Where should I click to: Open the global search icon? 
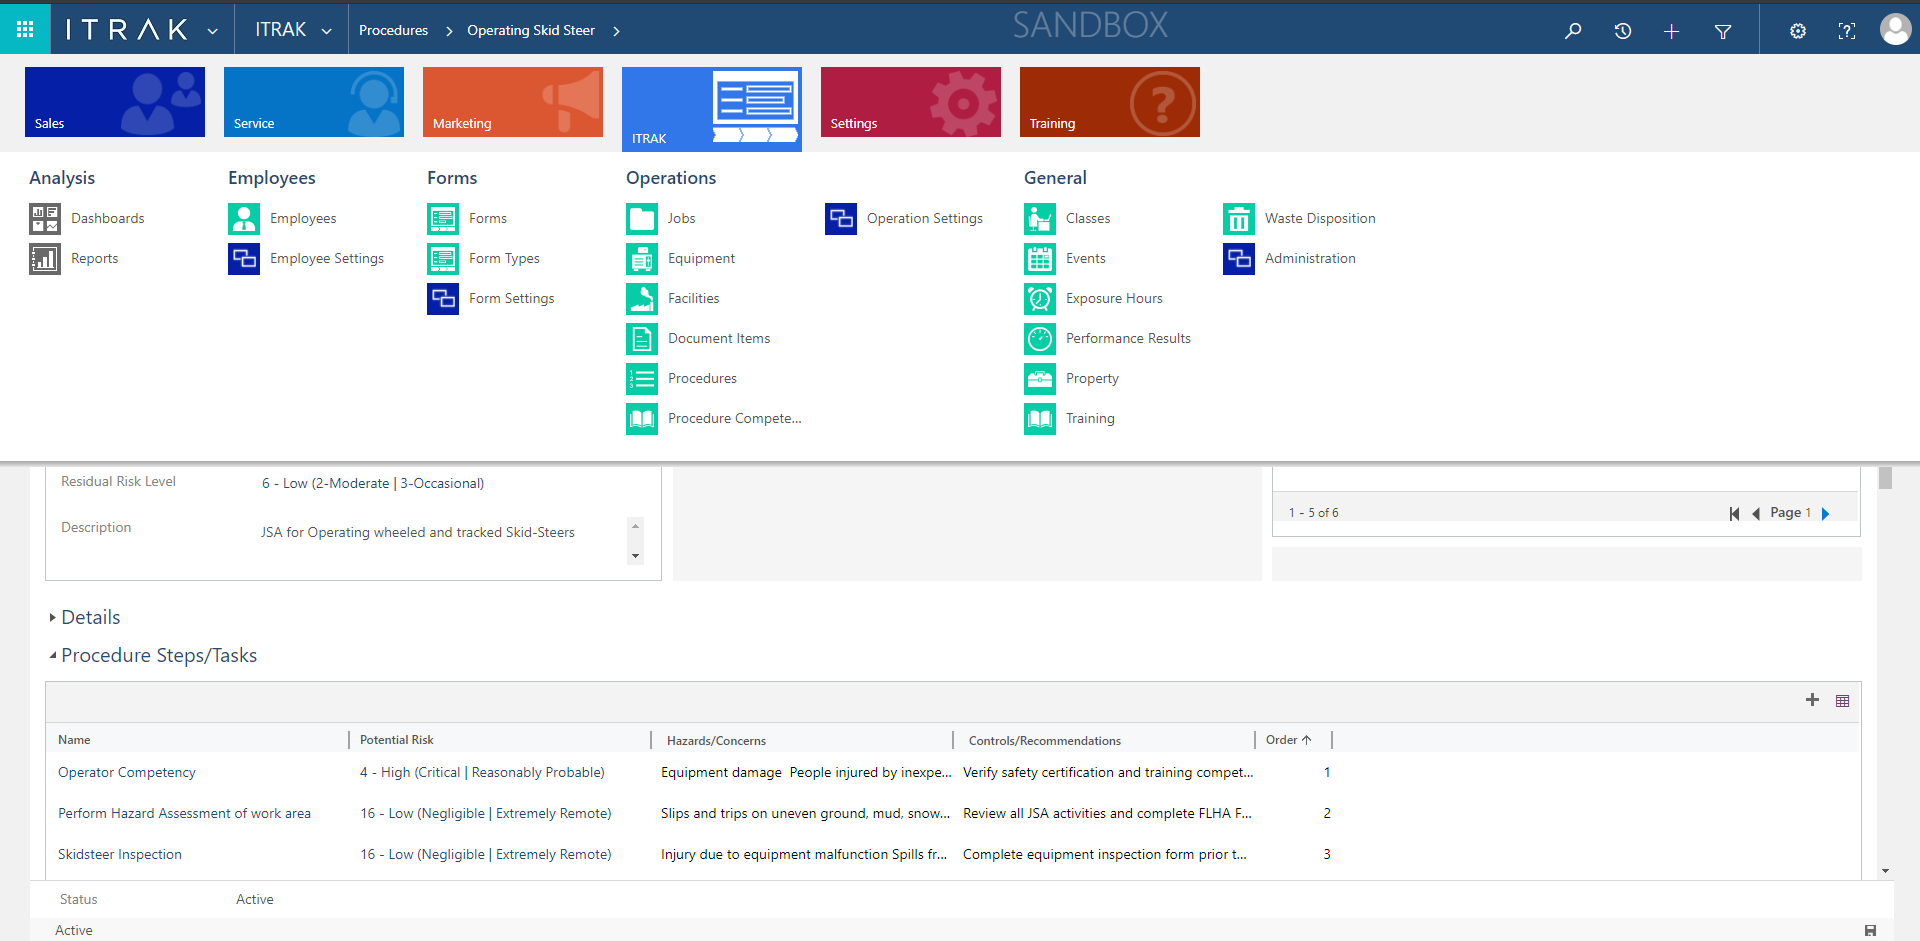tap(1573, 29)
